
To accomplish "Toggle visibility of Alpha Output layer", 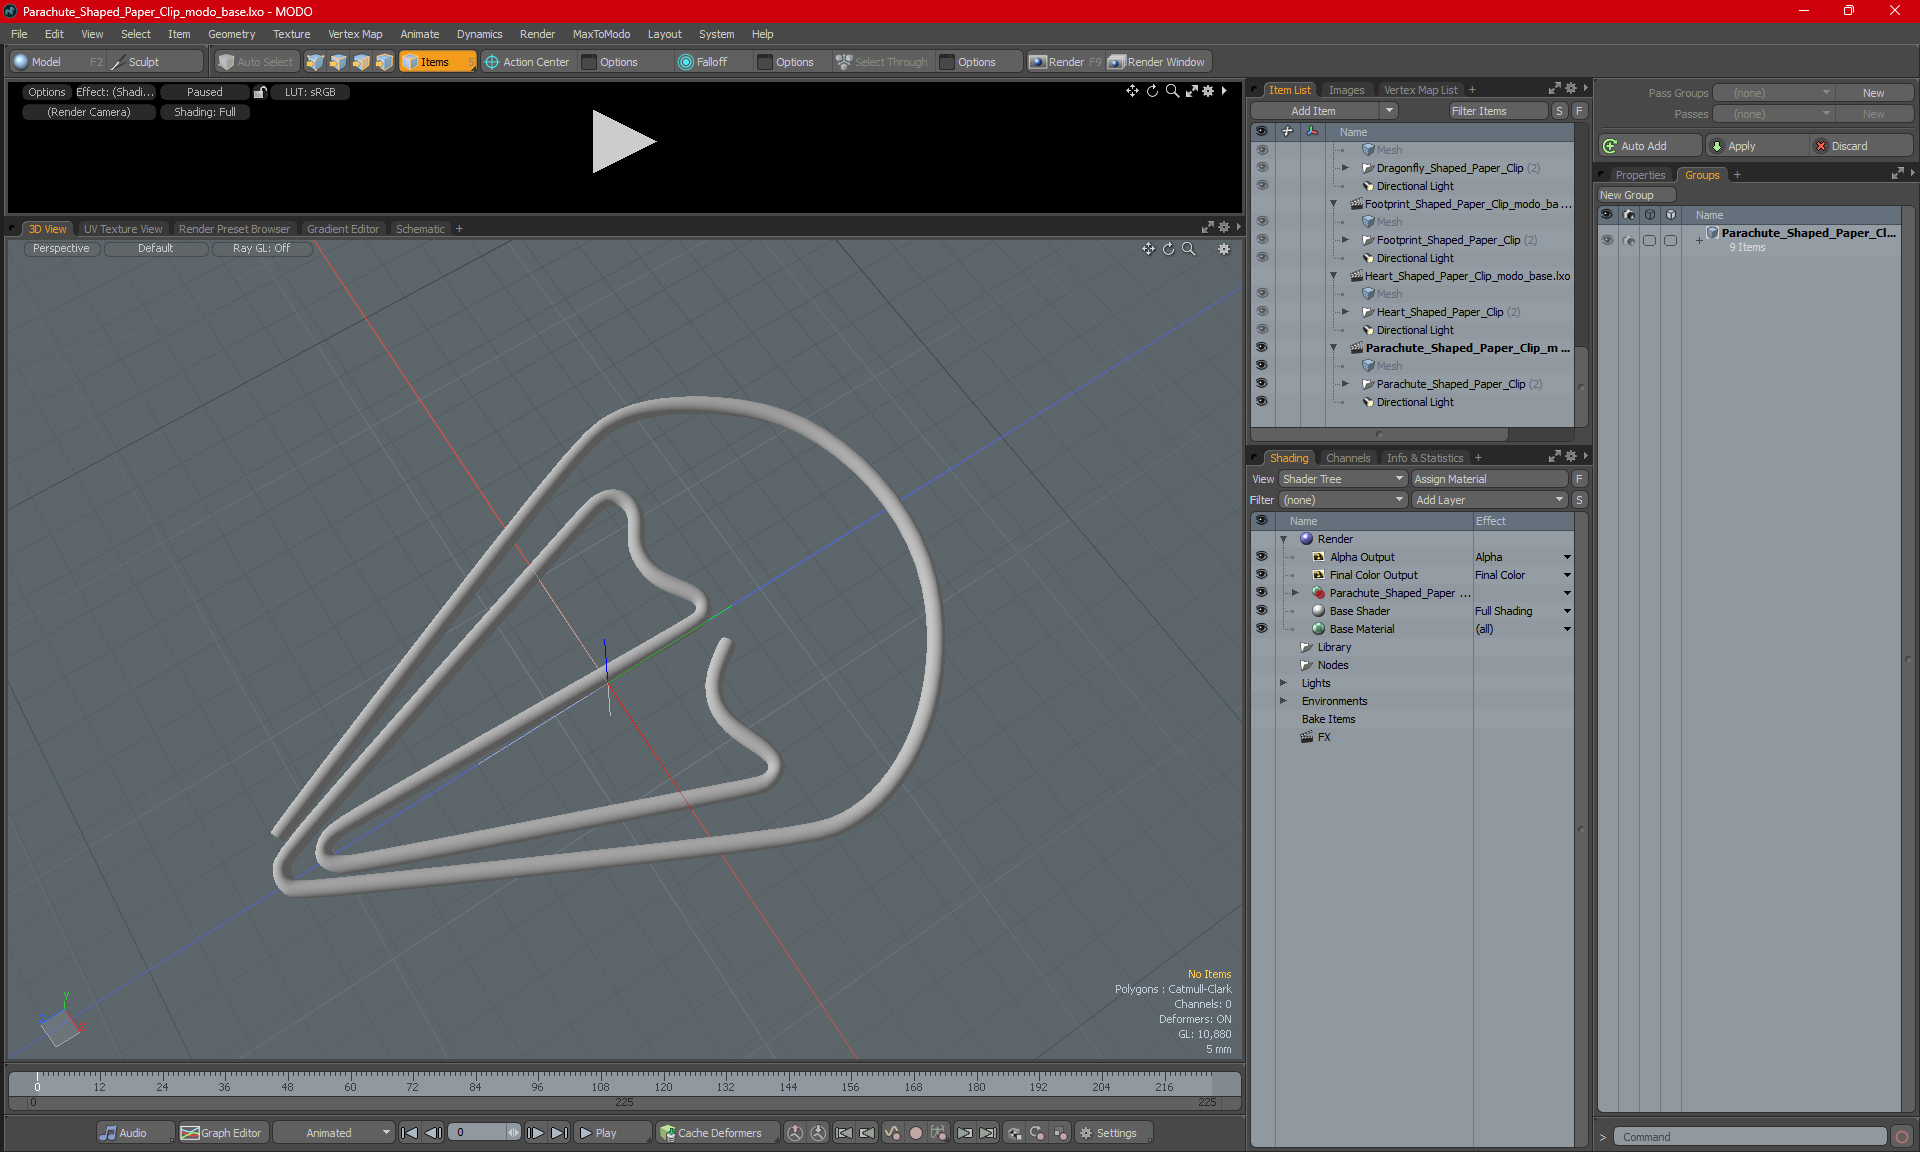I will (1262, 557).
